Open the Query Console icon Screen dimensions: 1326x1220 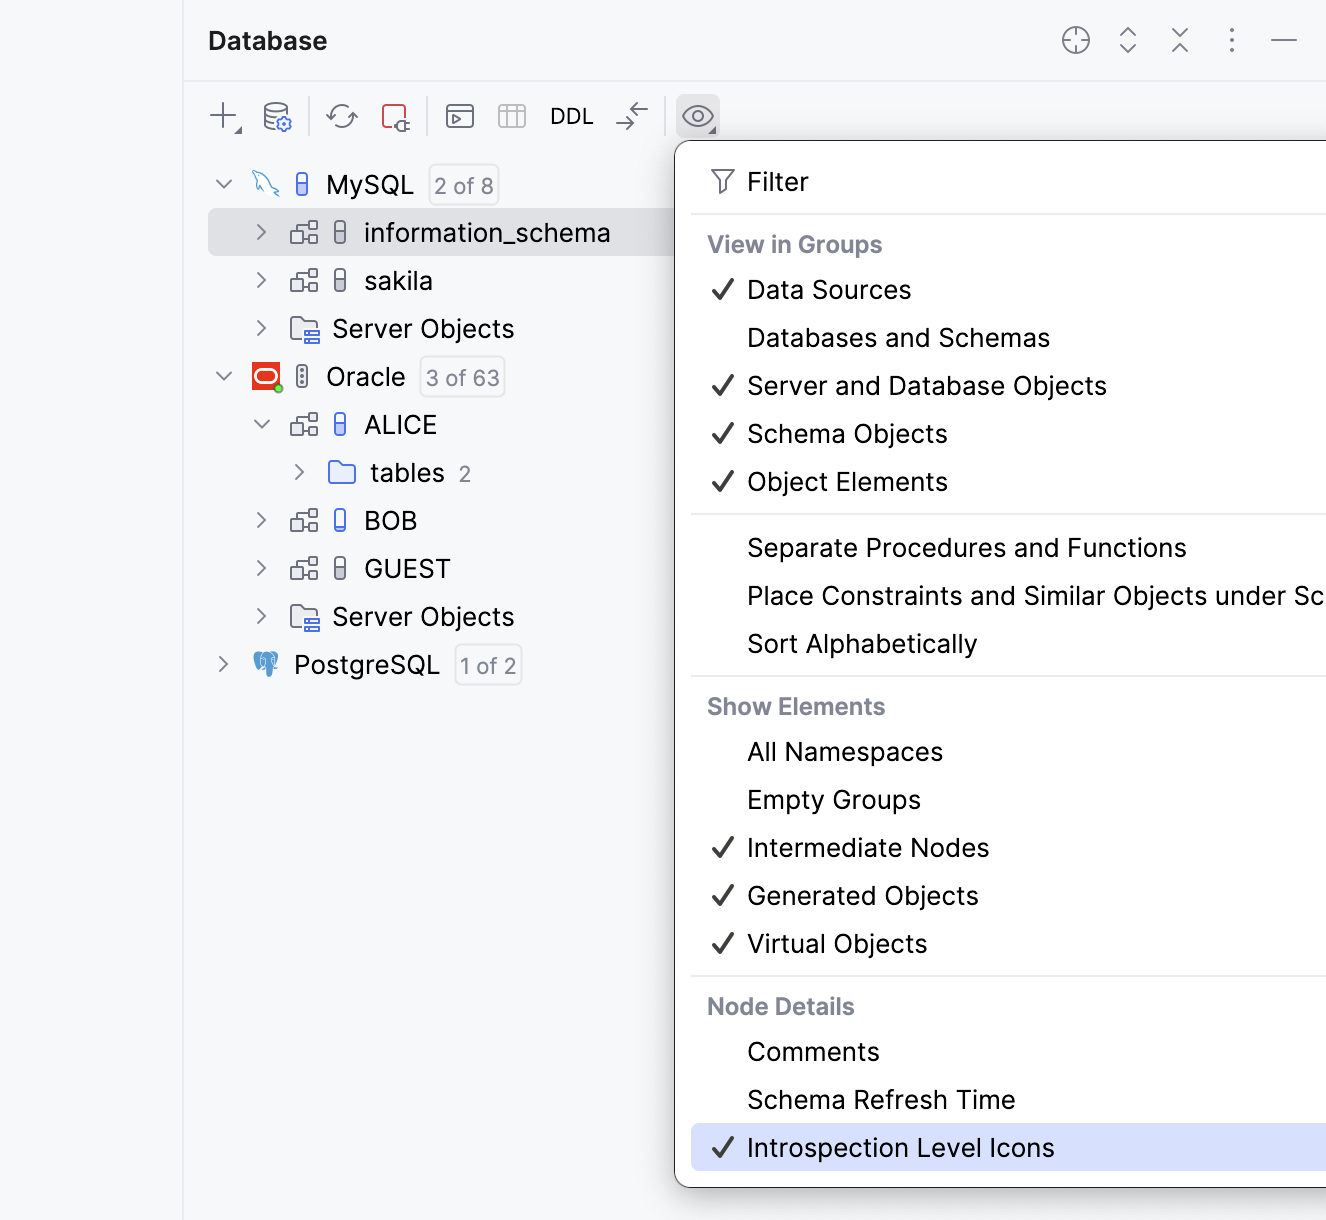(x=460, y=116)
